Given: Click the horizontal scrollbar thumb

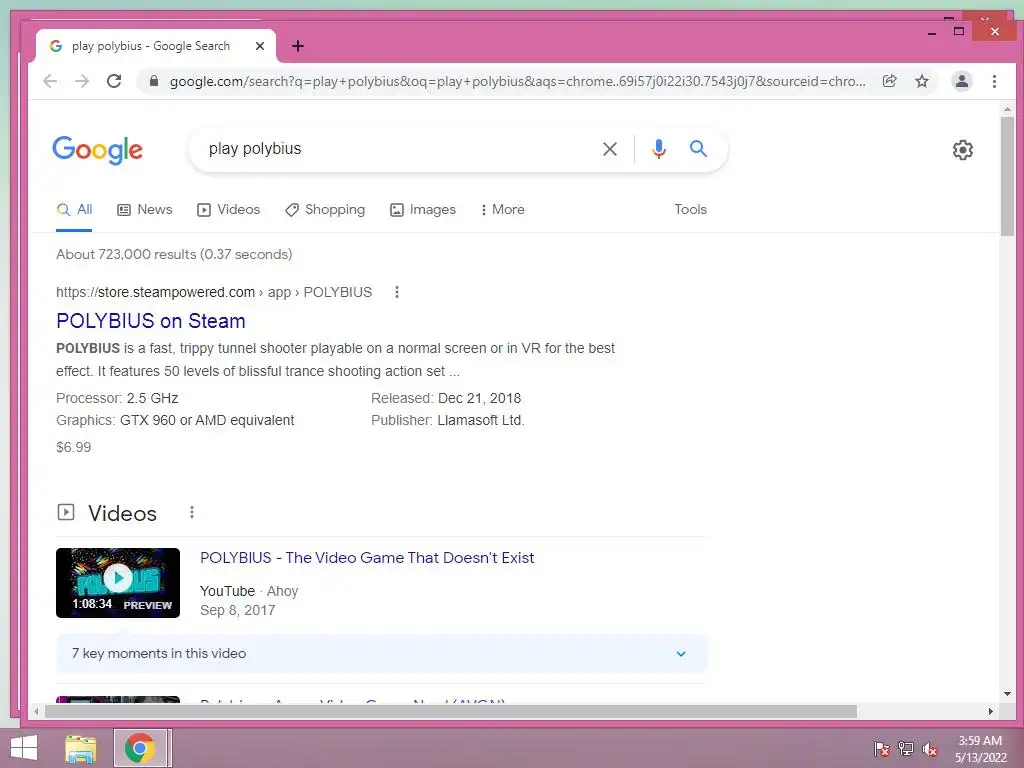Looking at the screenshot, I should coord(451,711).
